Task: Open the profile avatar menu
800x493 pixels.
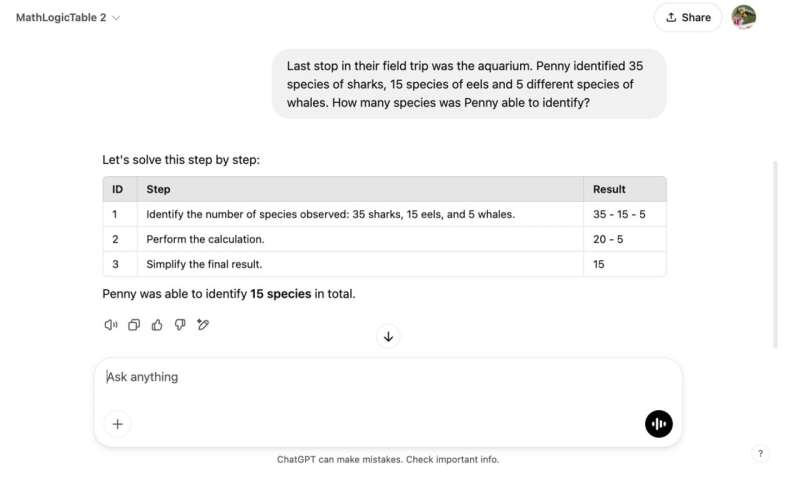Action: pos(743,17)
